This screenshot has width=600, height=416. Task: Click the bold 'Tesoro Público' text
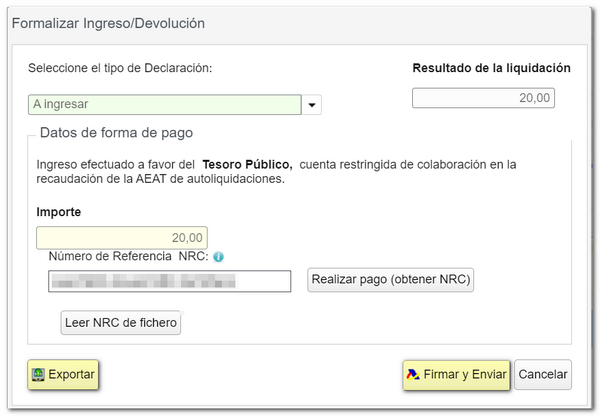(x=247, y=164)
